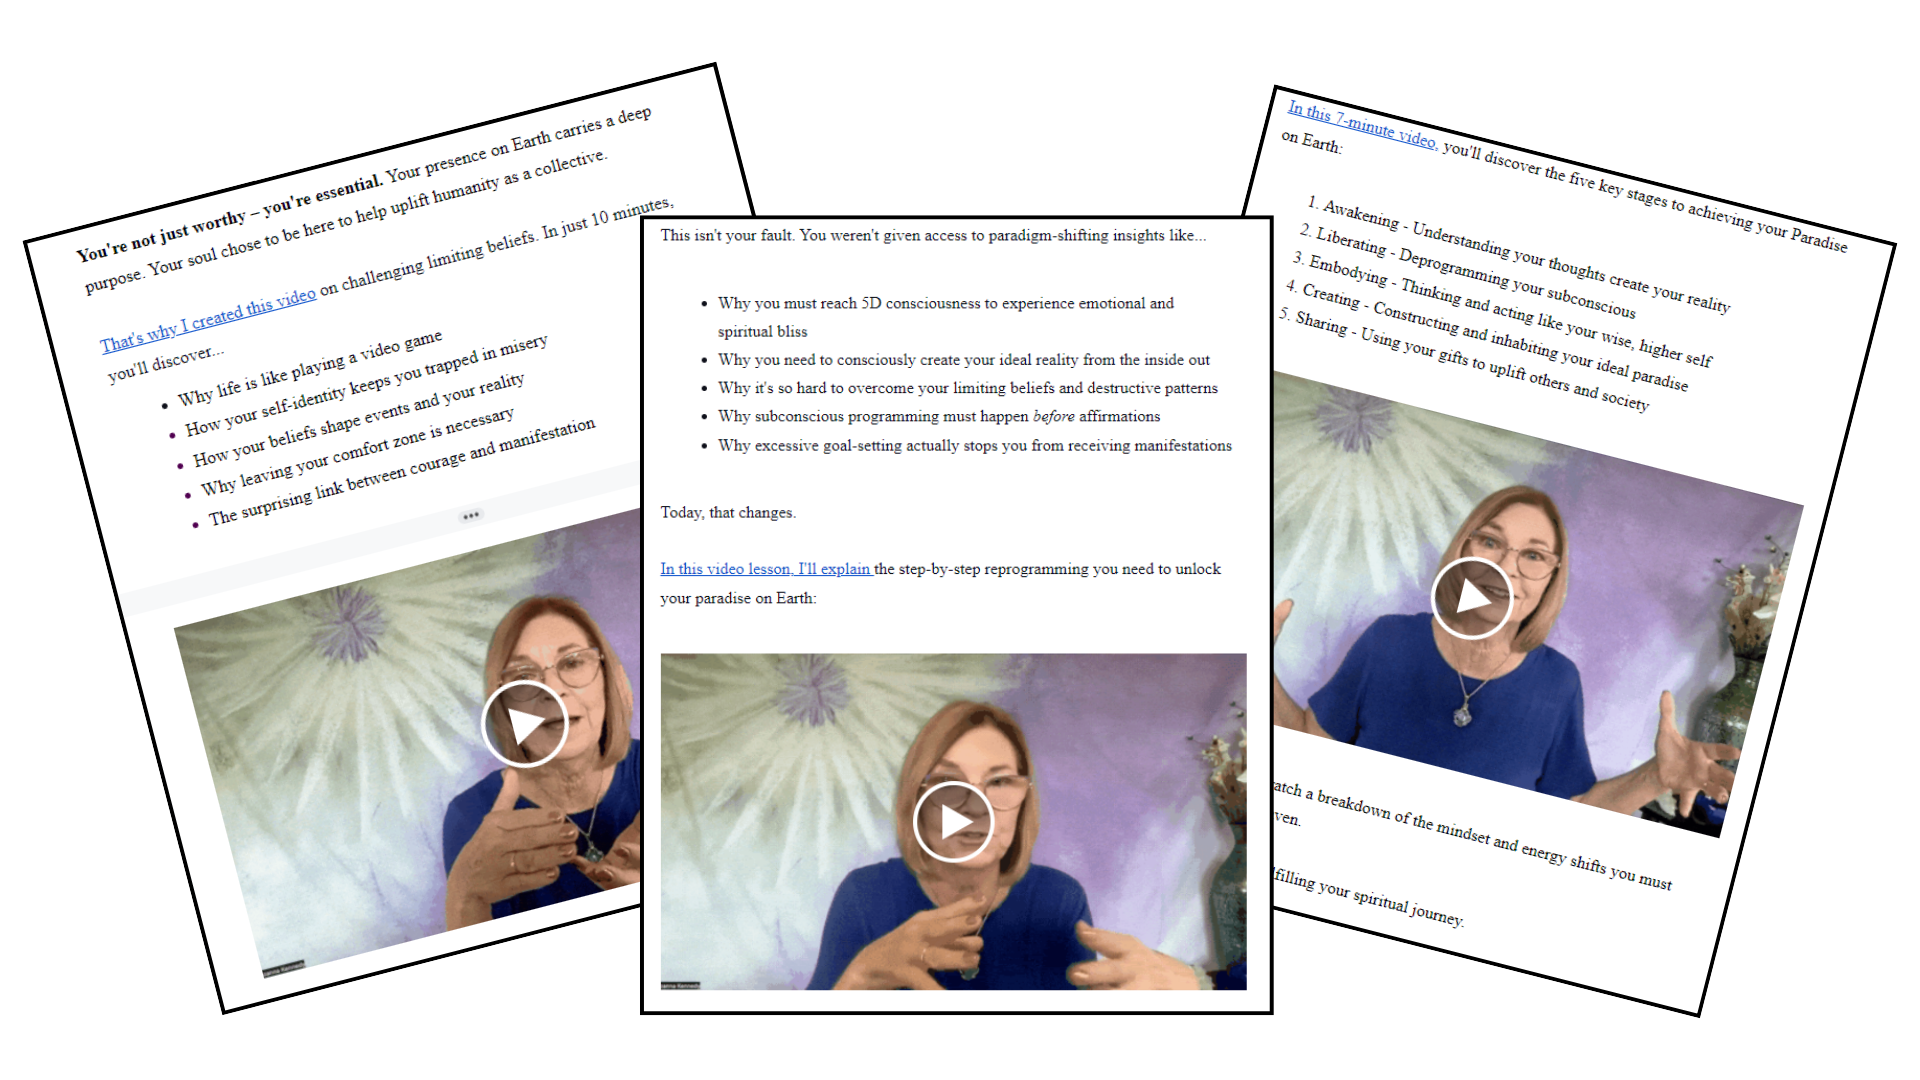Start the video in the right tilted email

click(x=1472, y=598)
